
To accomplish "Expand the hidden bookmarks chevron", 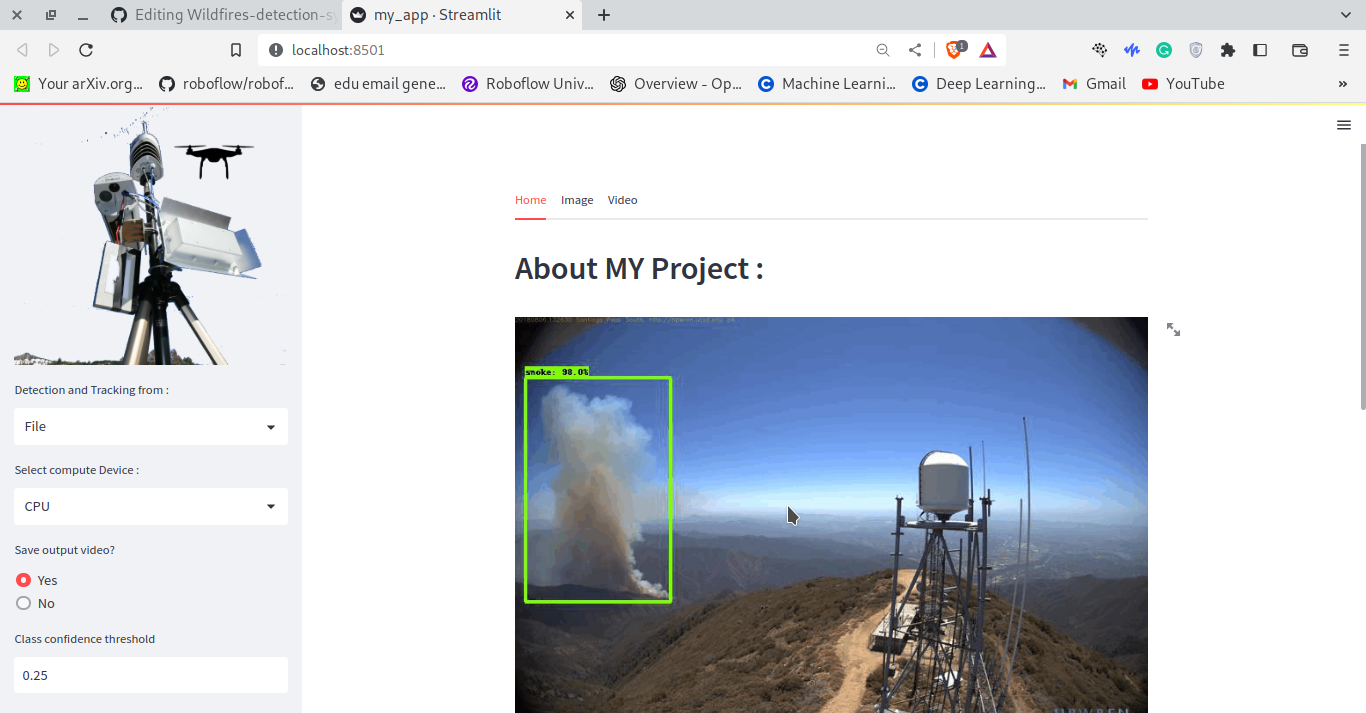I will (x=1343, y=84).
